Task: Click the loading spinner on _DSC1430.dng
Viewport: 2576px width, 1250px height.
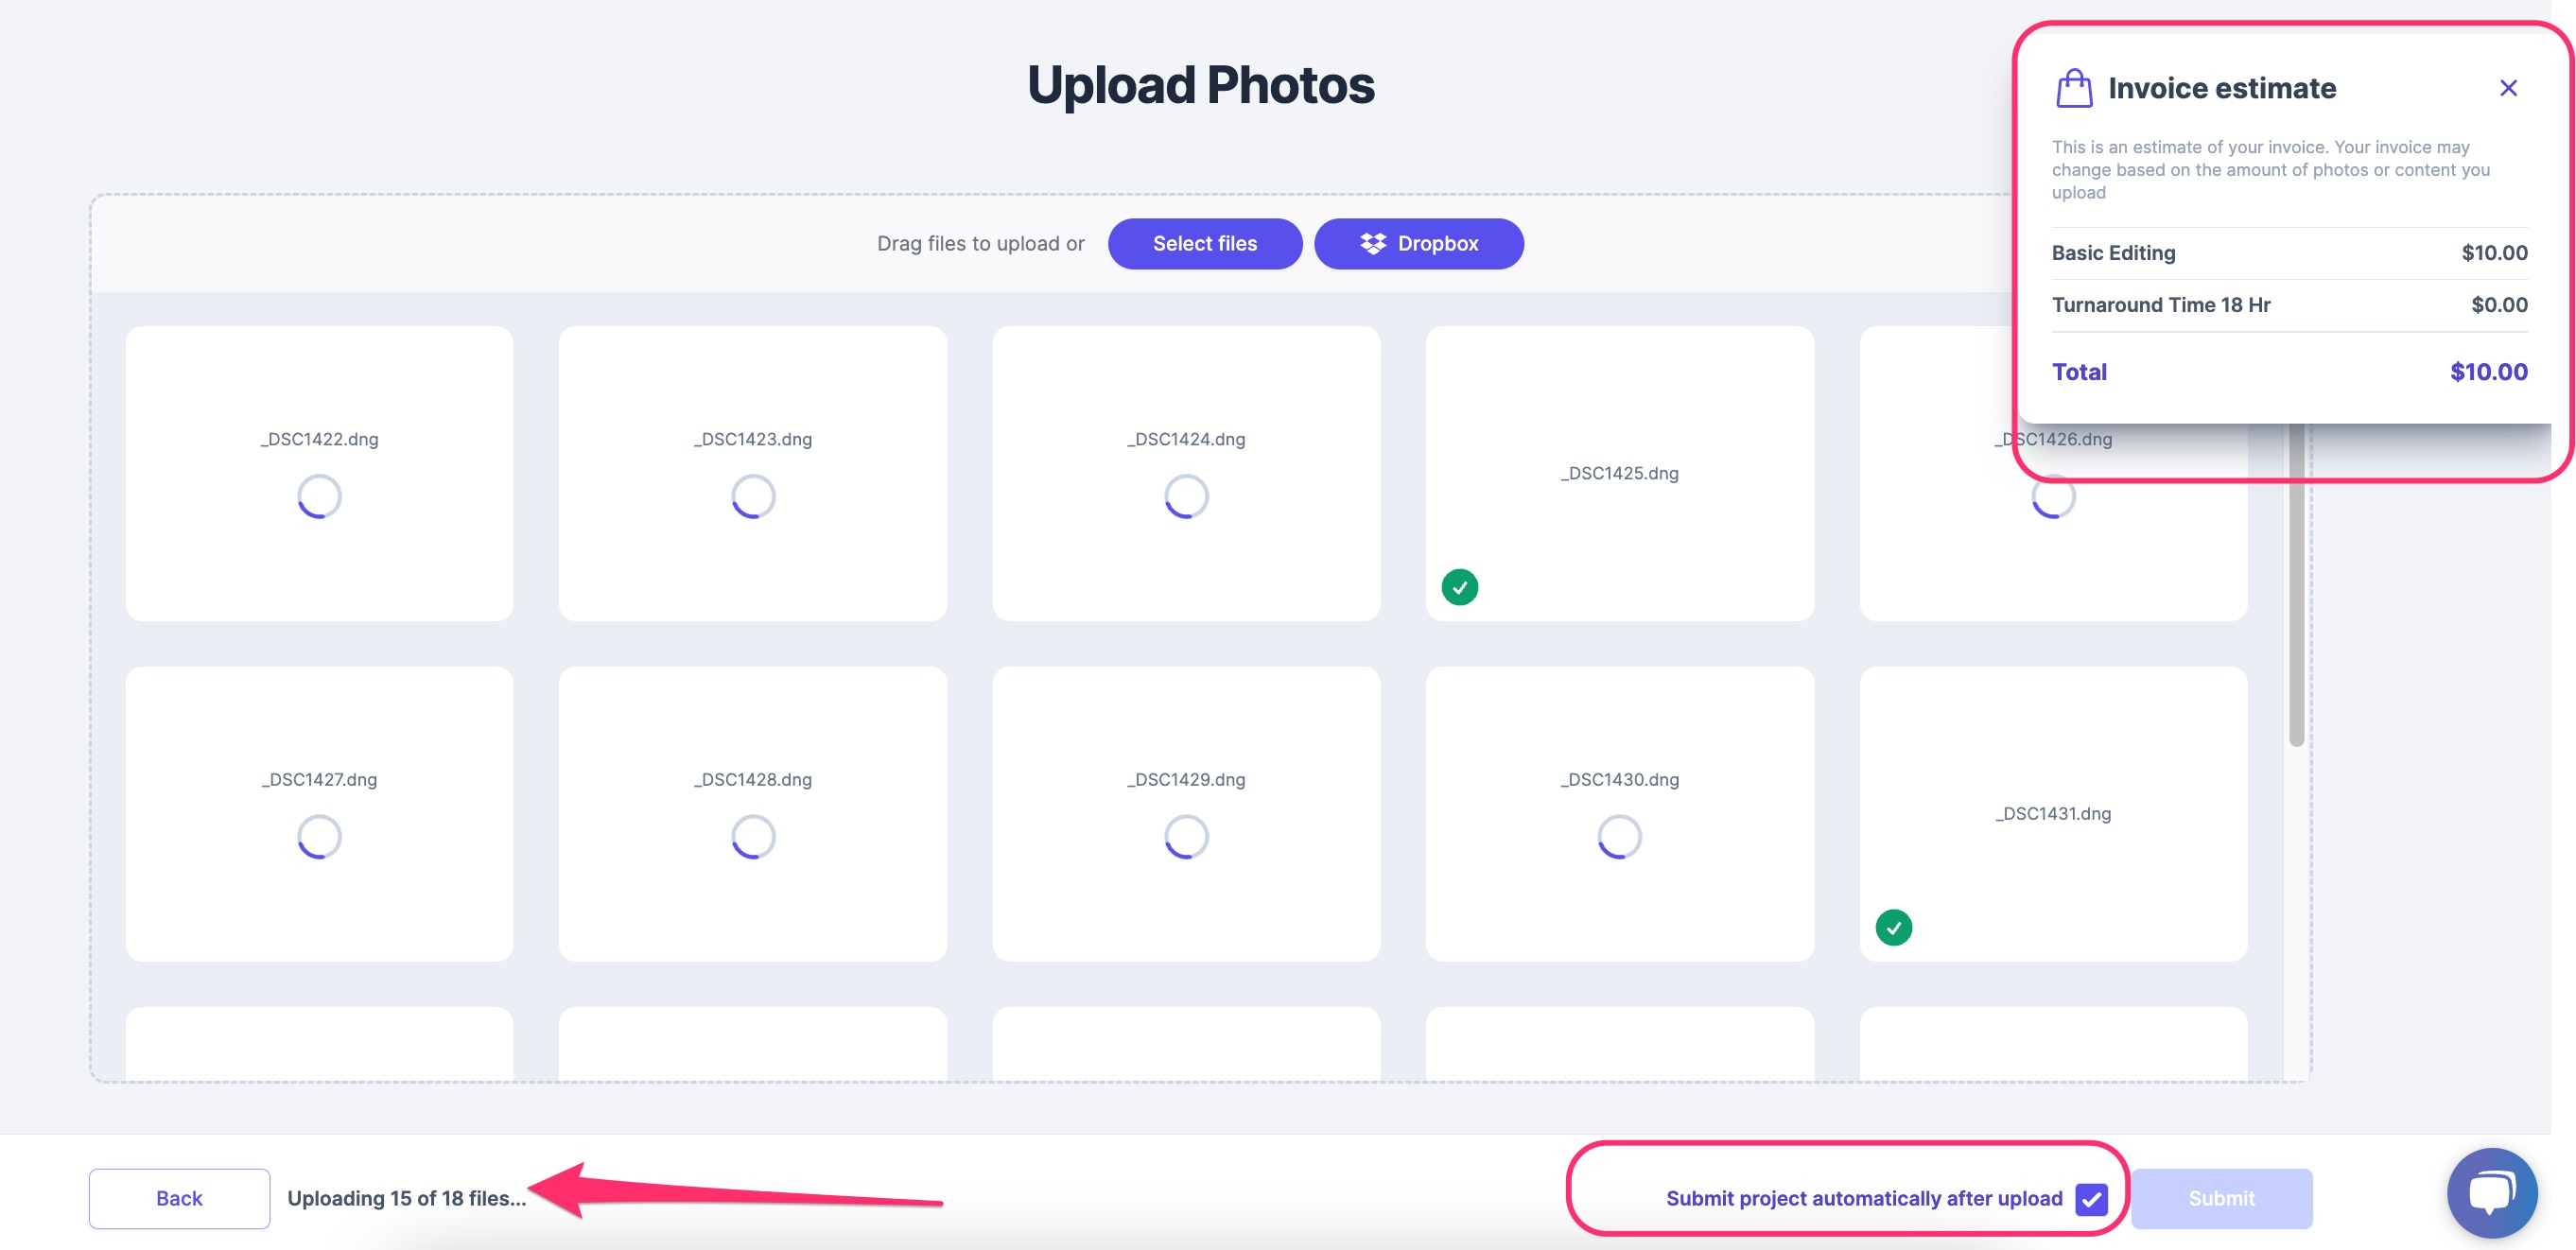Action: (1619, 836)
